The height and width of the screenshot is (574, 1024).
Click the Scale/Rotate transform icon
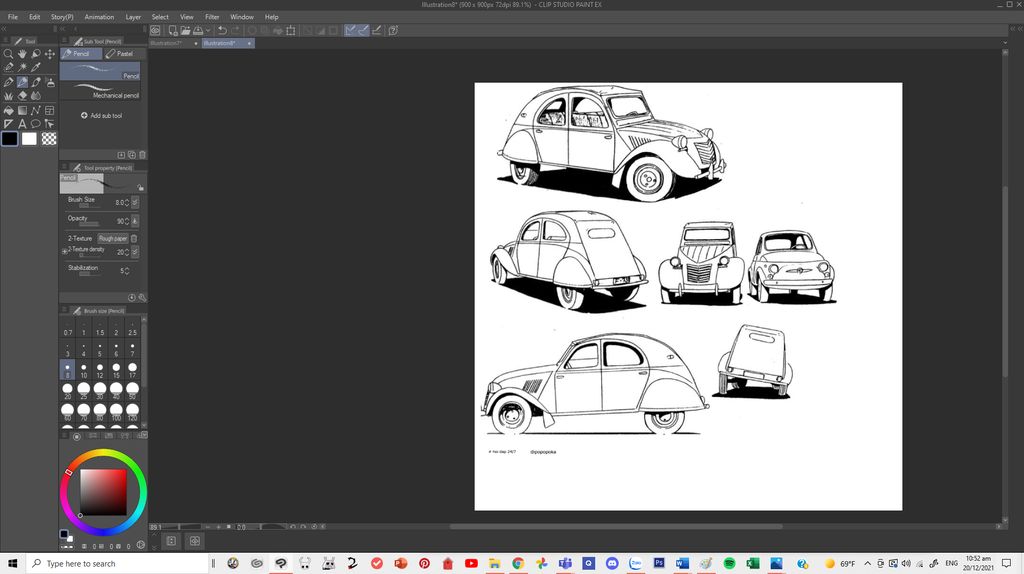click(291, 30)
